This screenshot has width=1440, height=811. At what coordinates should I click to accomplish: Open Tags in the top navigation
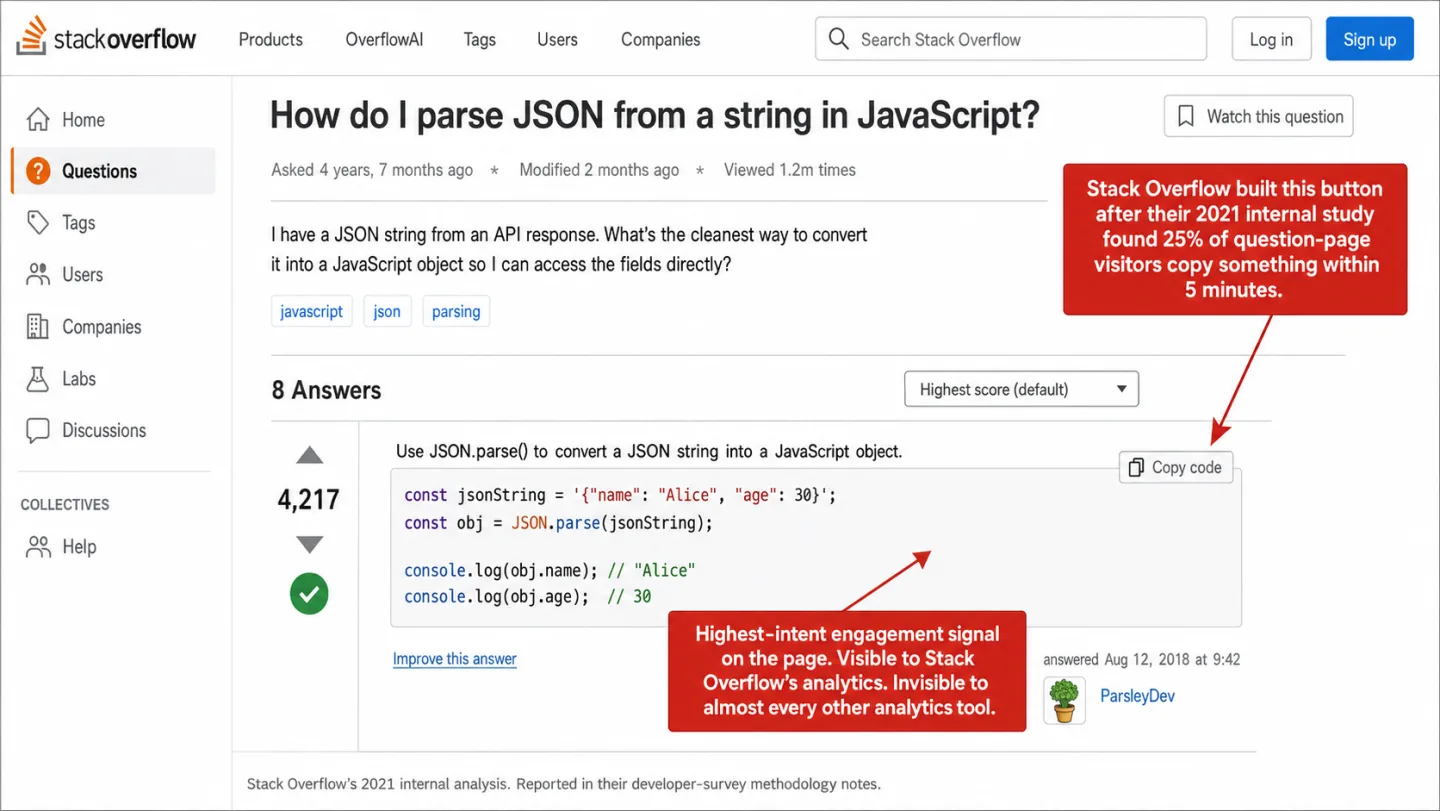pyautogui.click(x=480, y=40)
